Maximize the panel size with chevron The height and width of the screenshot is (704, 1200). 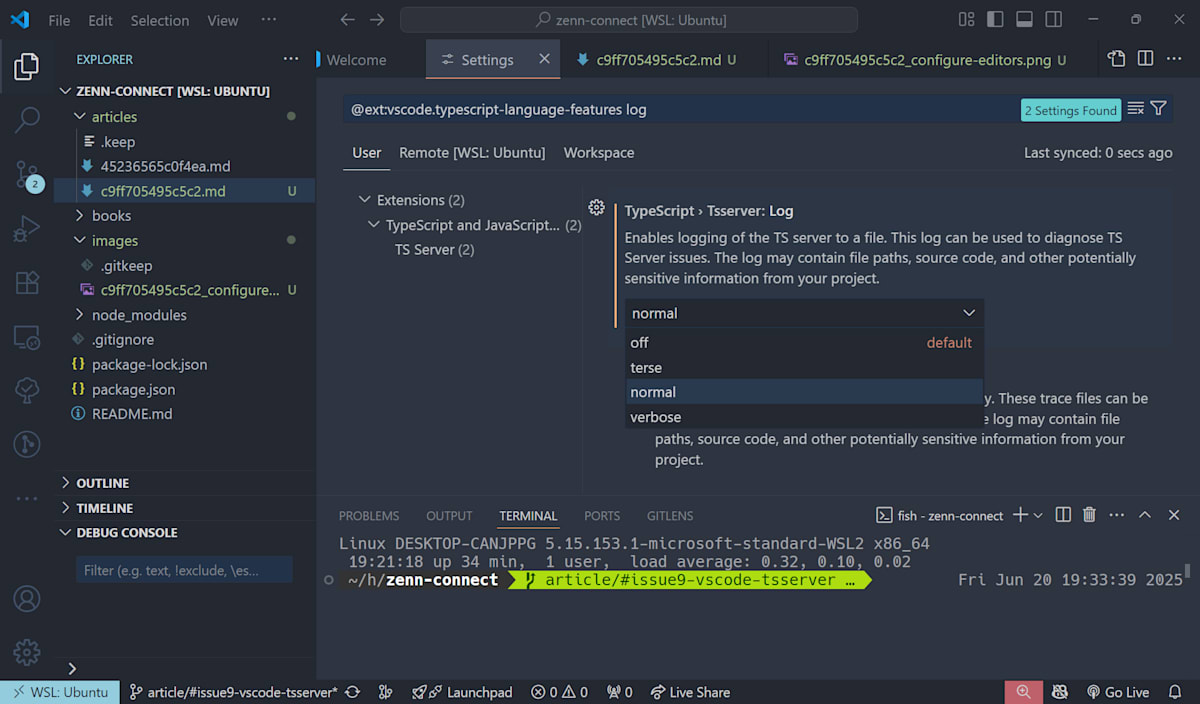coord(1145,515)
